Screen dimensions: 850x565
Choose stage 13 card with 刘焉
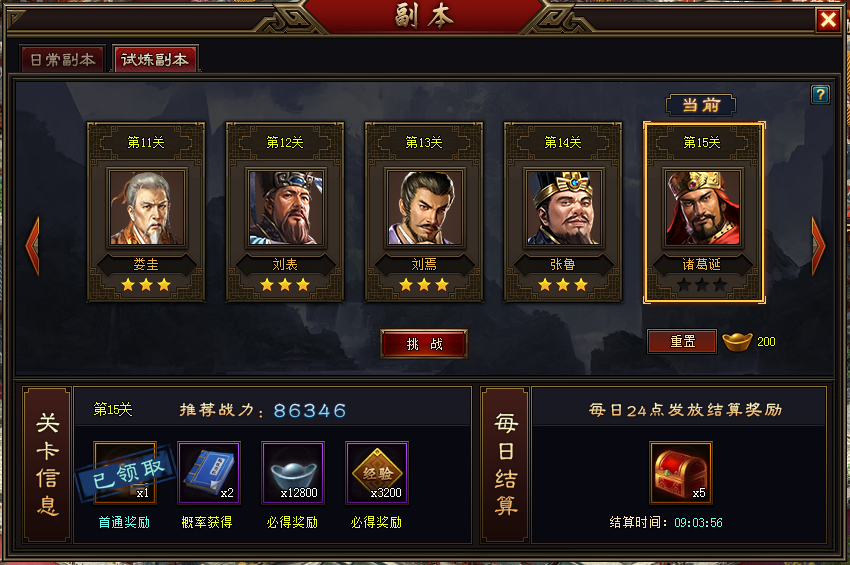(x=424, y=212)
